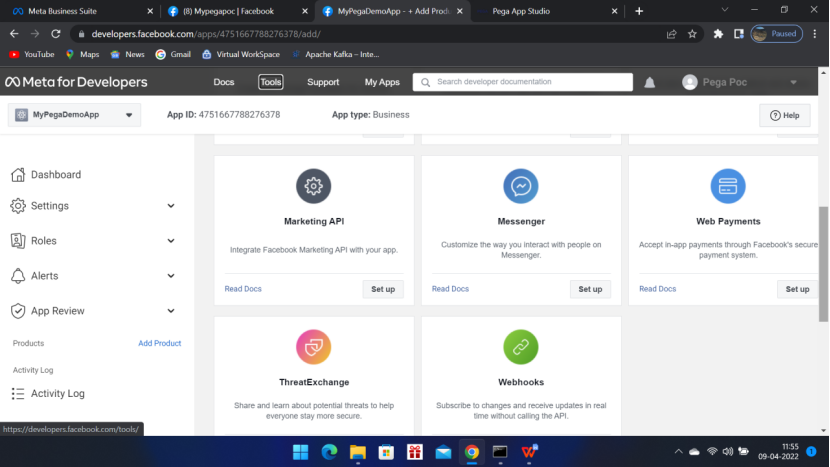Viewport: 830px width, 467px height.
Task: Open the Chrome extensions puzzle icon
Action: pos(718,34)
